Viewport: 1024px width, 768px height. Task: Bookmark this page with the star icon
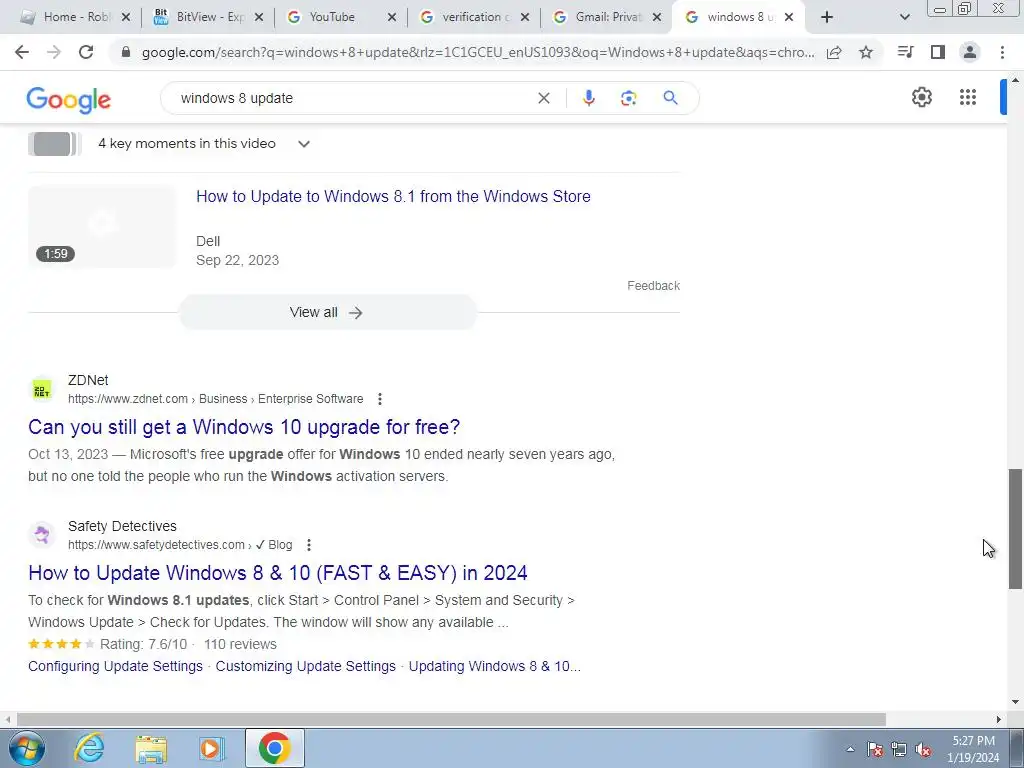(x=866, y=52)
